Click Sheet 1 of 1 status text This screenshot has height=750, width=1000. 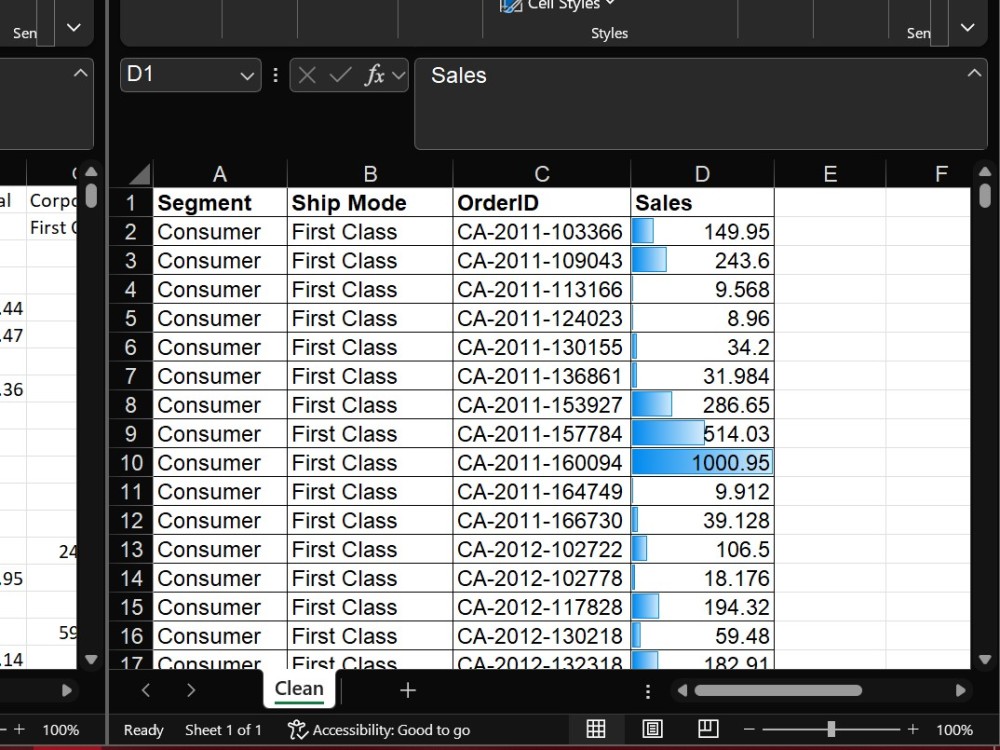click(x=223, y=730)
